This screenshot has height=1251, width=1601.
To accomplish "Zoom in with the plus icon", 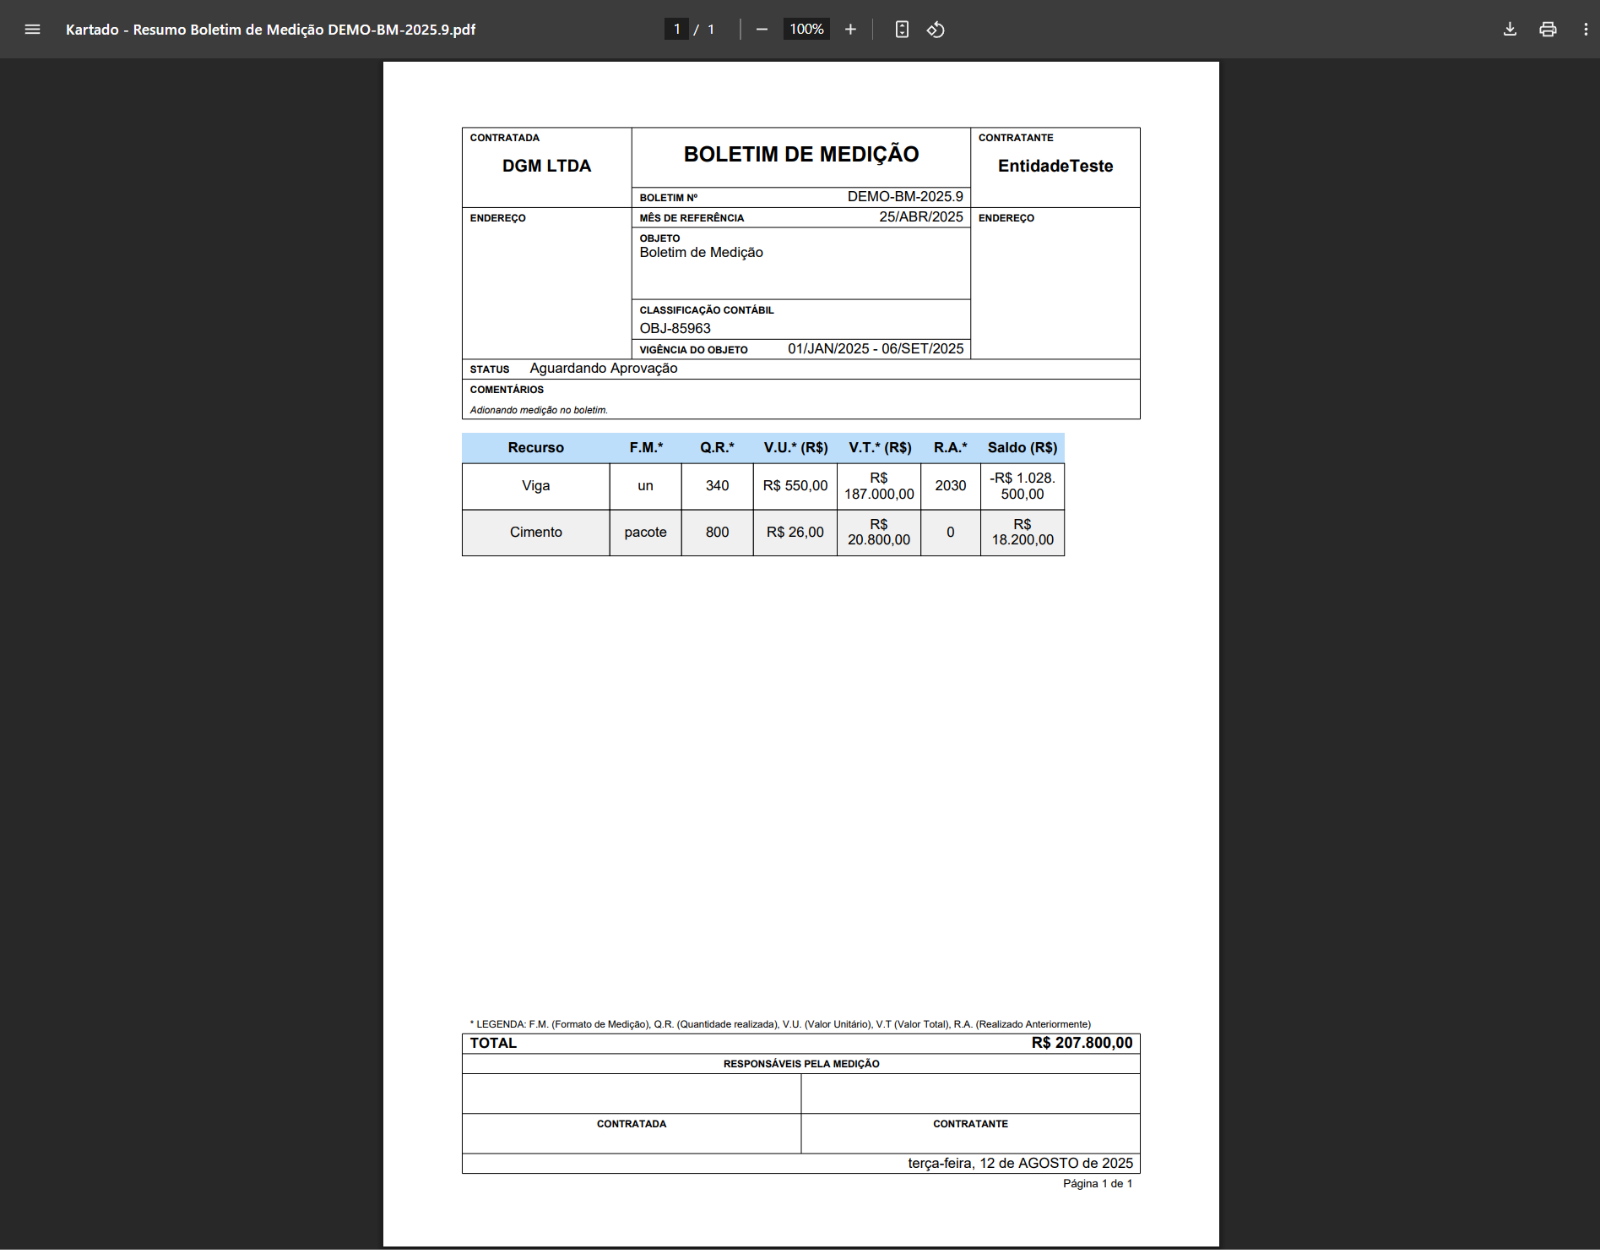I will pos(850,29).
